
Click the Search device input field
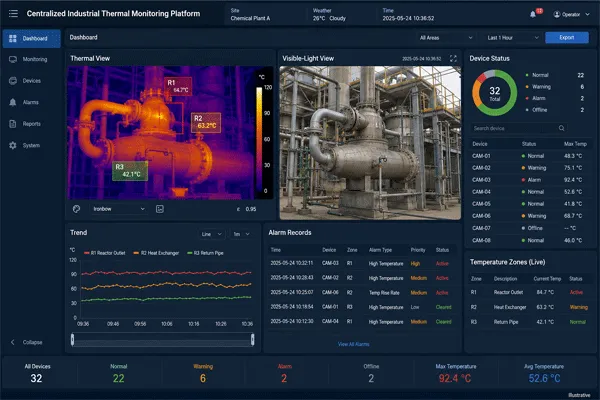click(519, 128)
